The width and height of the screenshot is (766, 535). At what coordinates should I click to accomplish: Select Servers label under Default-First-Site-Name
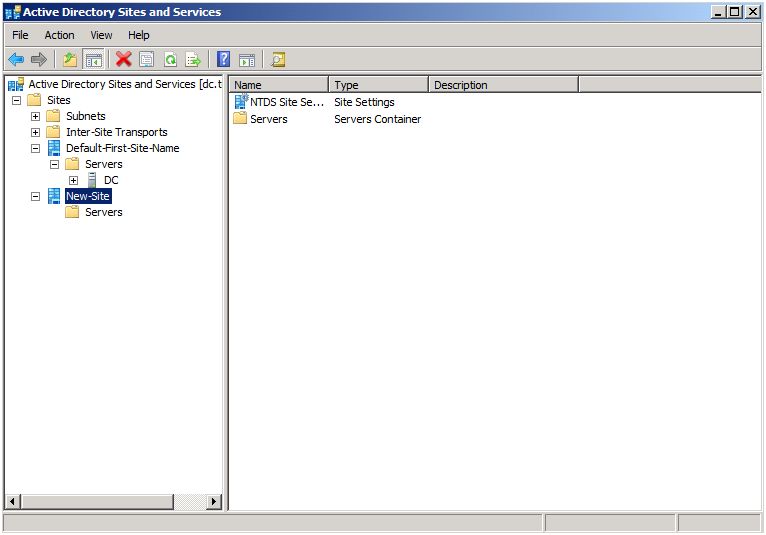coord(104,164)
